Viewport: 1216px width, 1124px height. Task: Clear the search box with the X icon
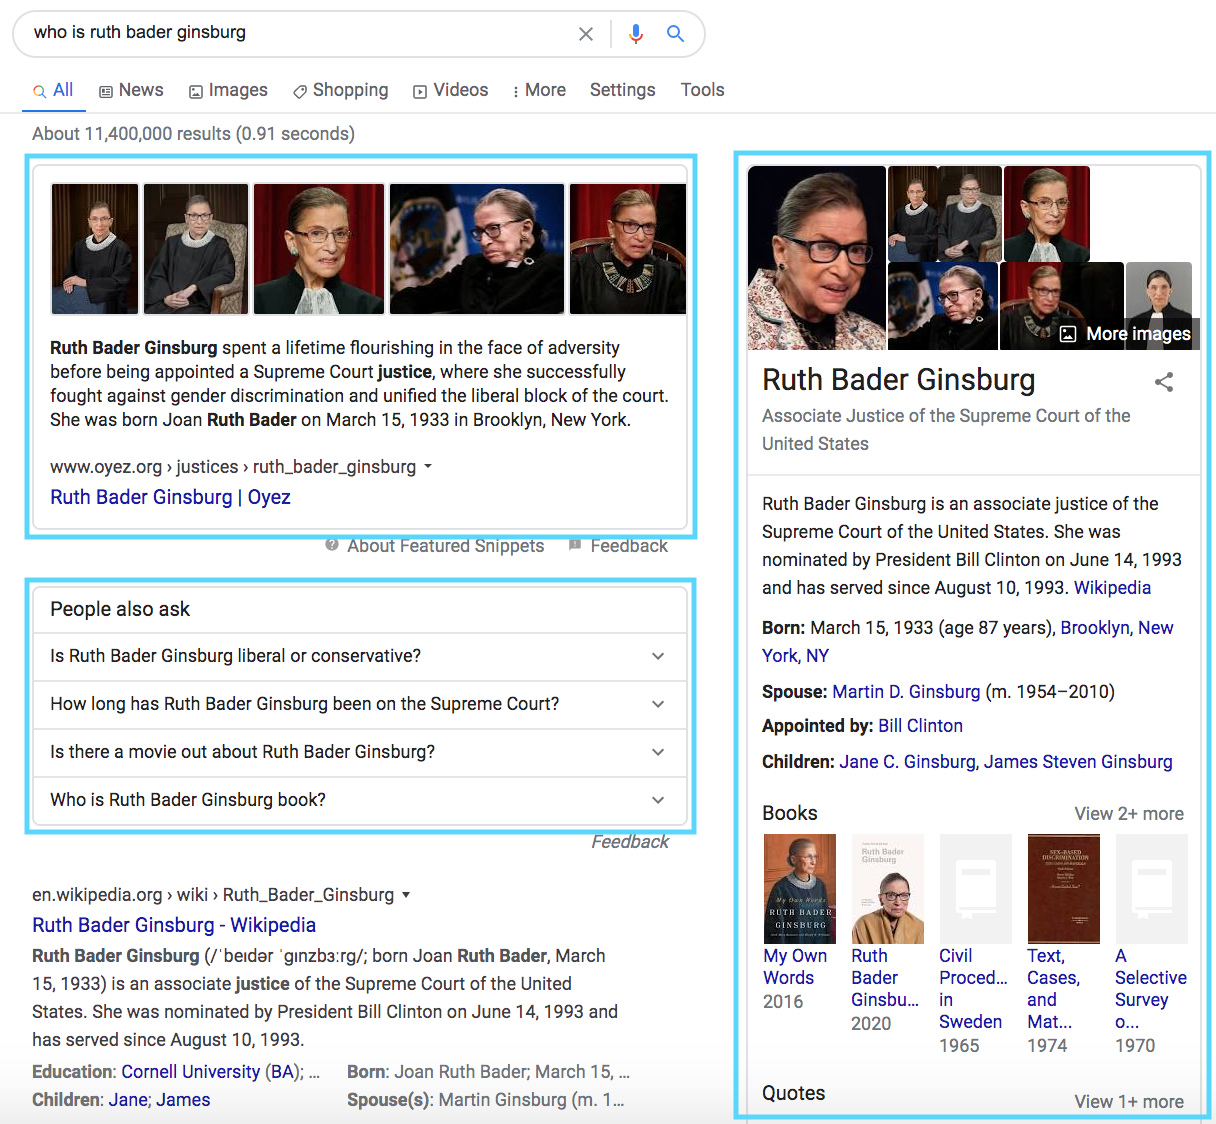click(x=586, y=34)
